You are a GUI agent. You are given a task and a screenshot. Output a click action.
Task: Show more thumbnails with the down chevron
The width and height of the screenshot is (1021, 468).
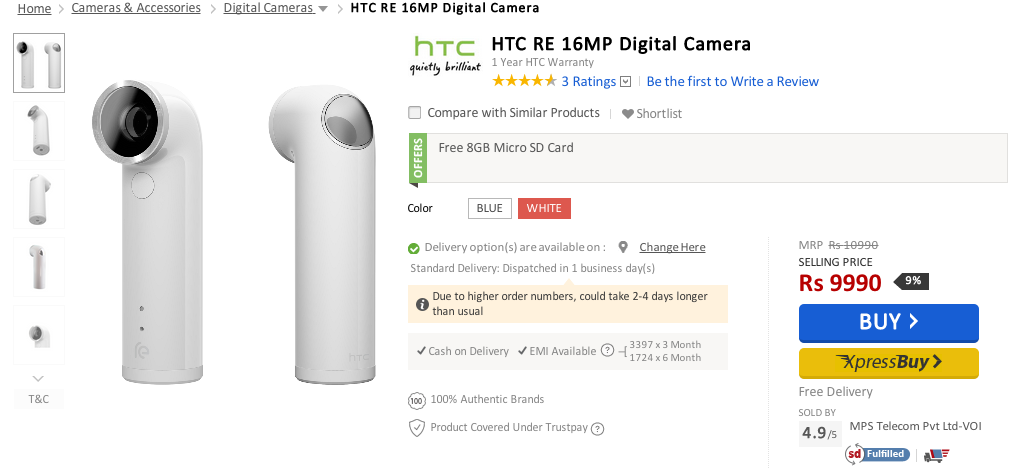(38, 378)
